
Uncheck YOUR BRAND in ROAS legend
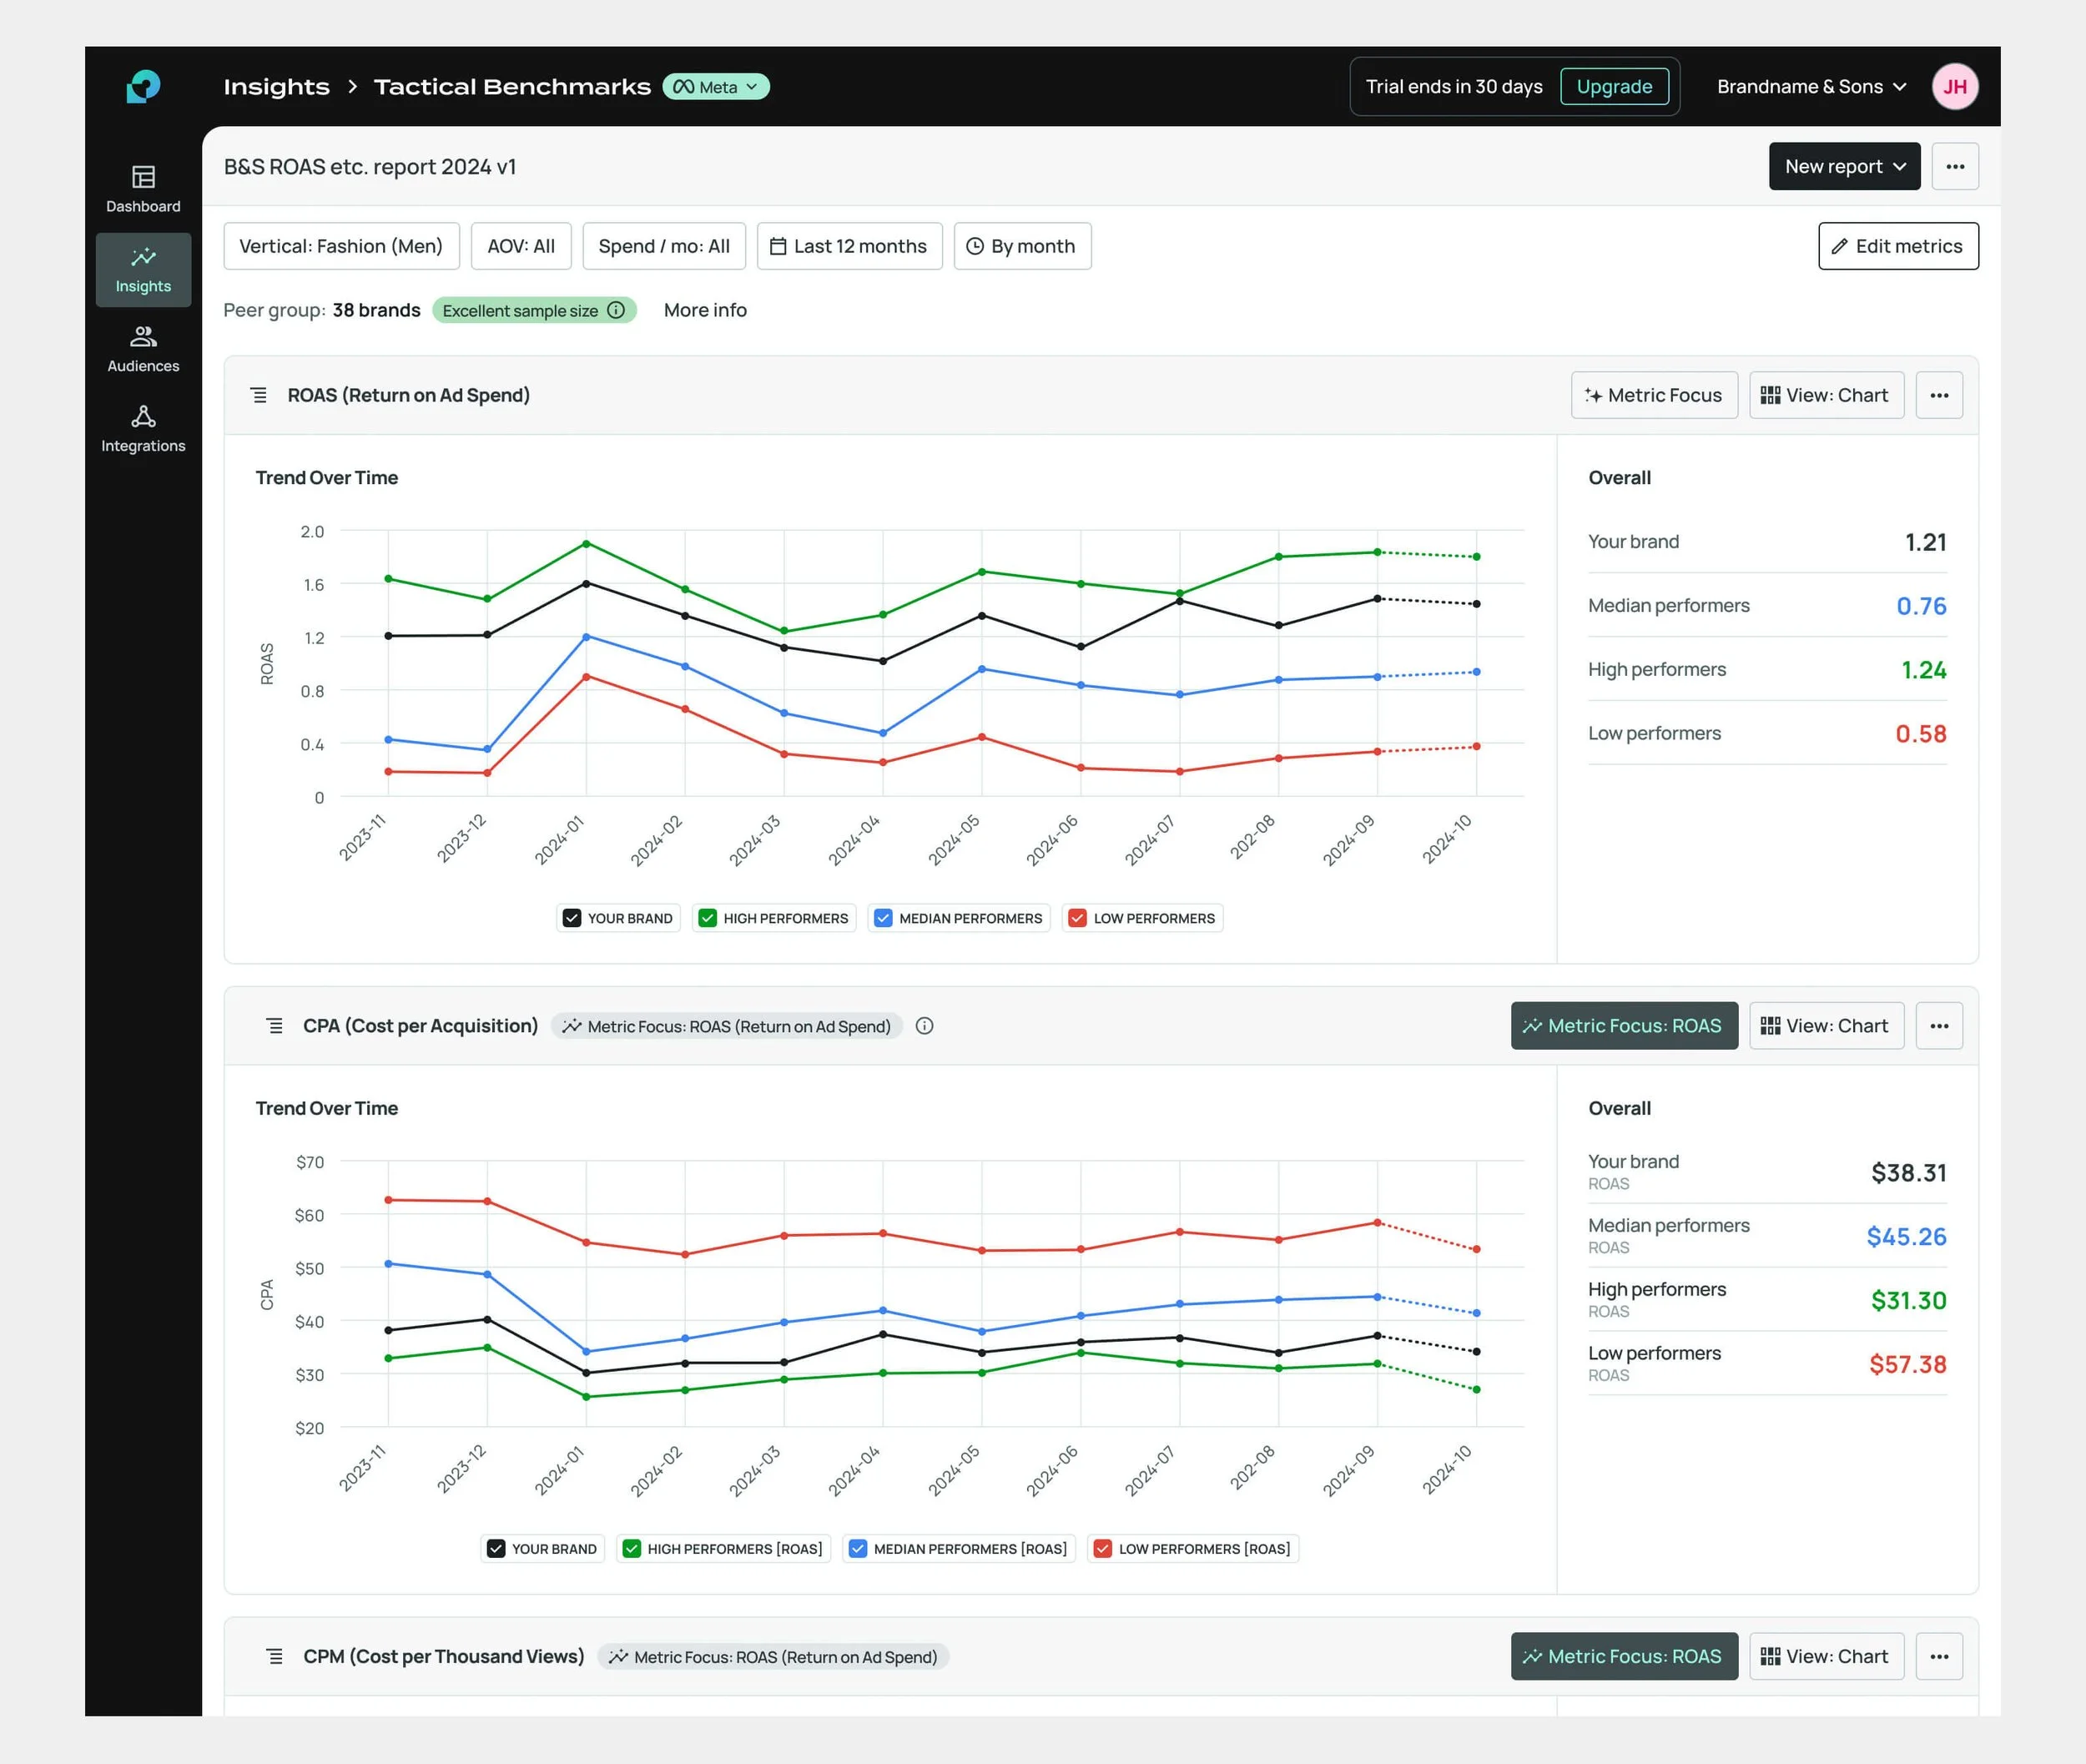tap(572, 918)
